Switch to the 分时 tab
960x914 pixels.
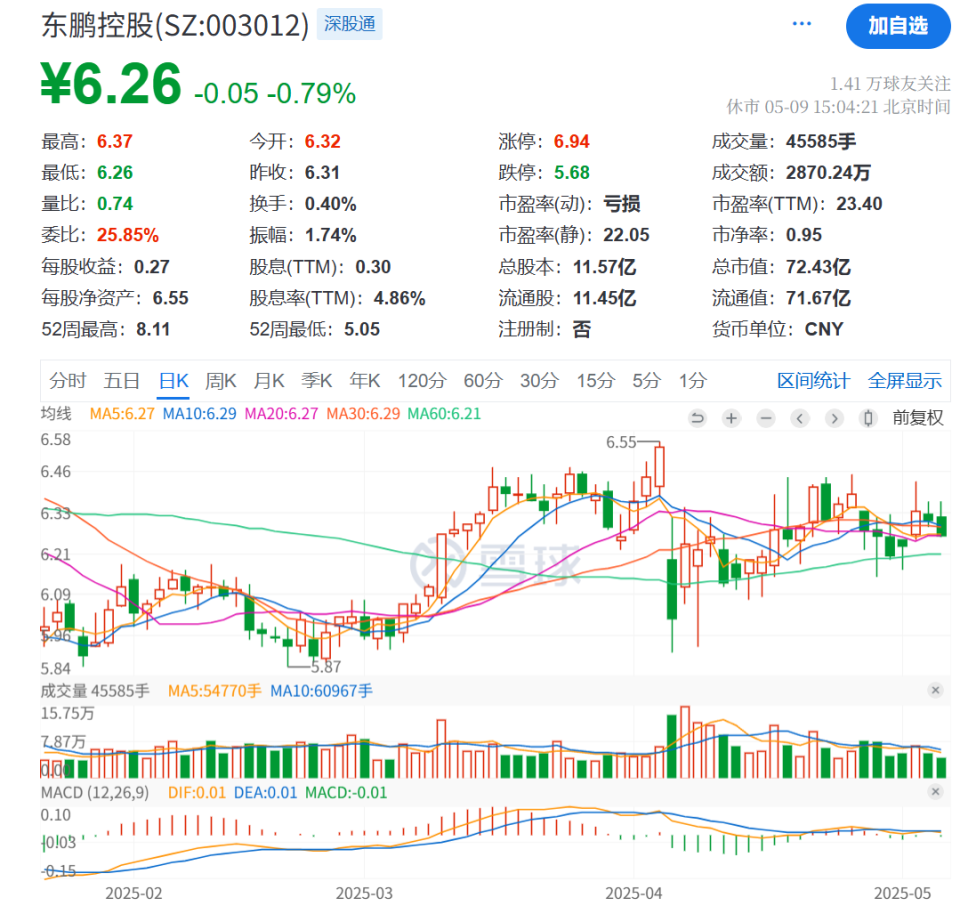coord(67,381)
